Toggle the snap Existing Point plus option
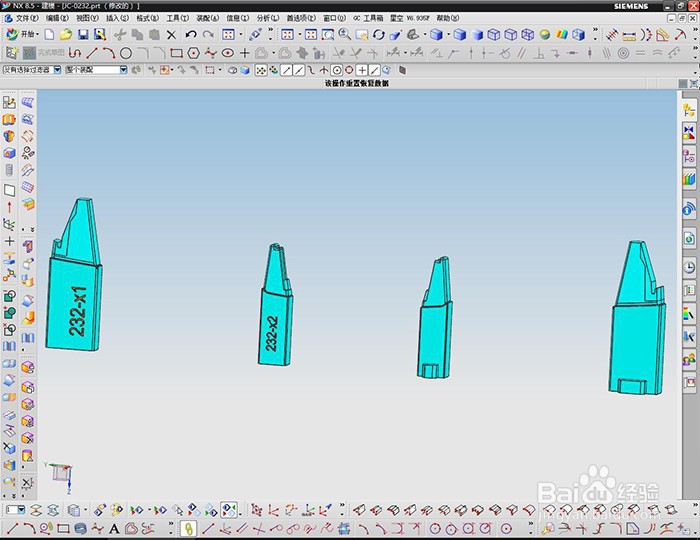 pyautogui.click(x=362, y=70)
